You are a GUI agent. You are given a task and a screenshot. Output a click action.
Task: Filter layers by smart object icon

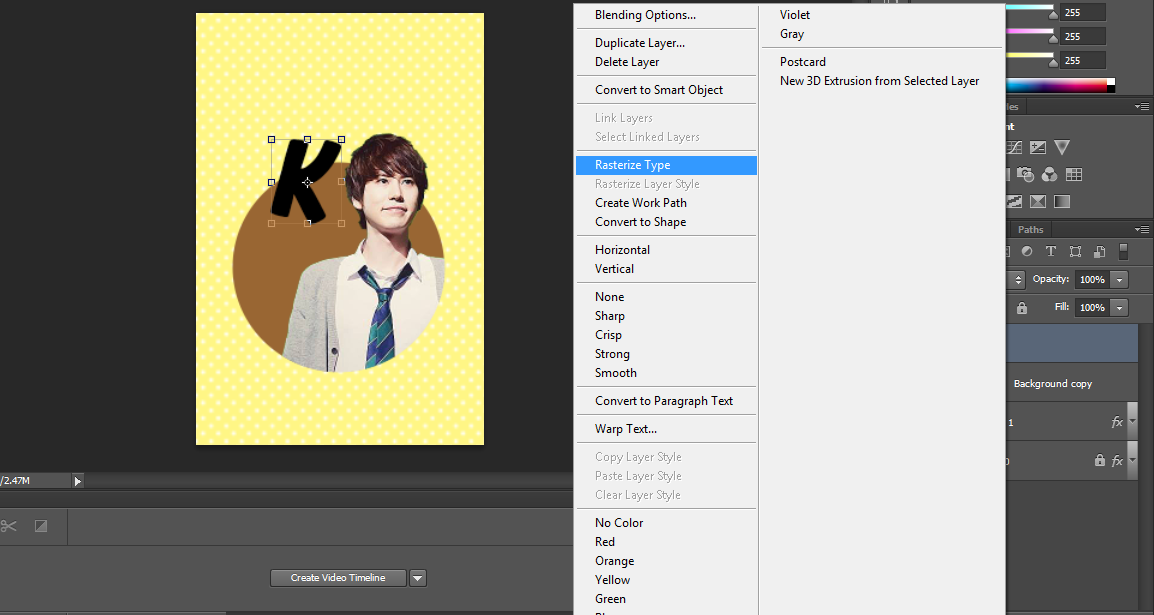point(1099,252)
